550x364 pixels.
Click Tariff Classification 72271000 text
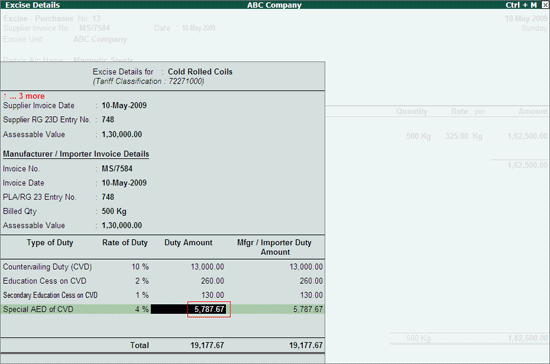coord(148,81)
